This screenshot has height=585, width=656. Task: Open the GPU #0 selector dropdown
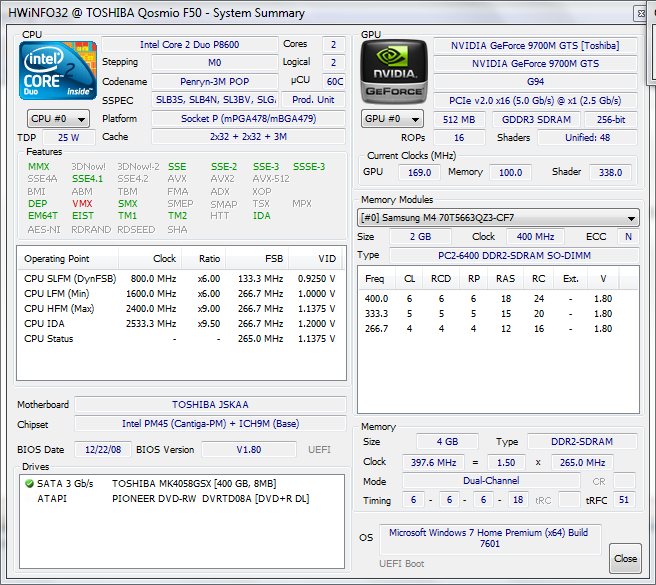[x=392, y=119]
